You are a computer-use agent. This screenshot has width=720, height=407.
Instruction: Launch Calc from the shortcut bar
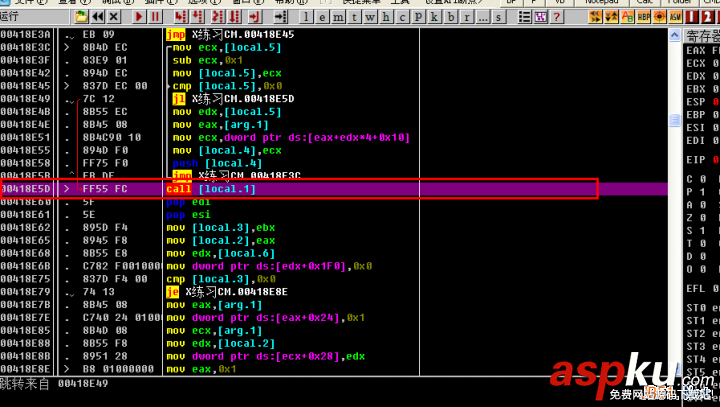(644, 2)
